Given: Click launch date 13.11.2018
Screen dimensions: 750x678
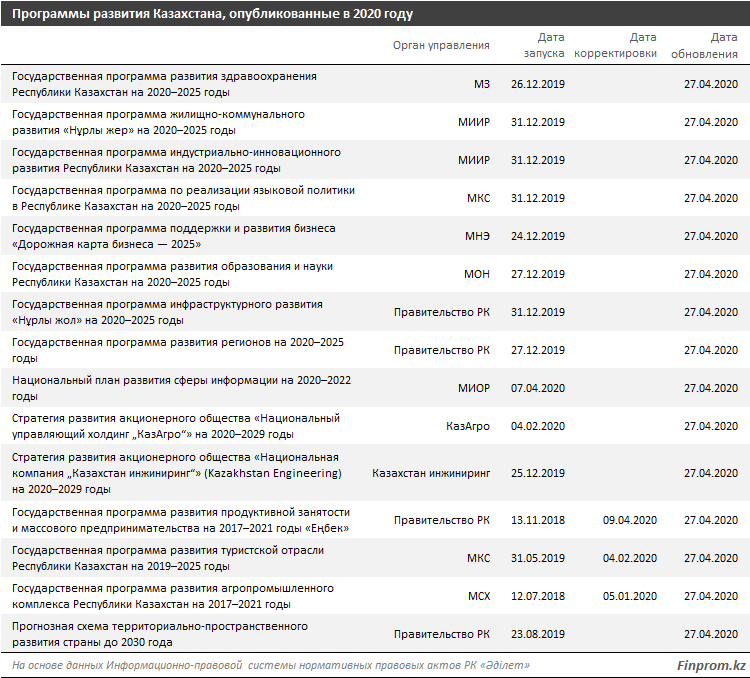Looking at the screenshot, I should (x=538, y=520).
